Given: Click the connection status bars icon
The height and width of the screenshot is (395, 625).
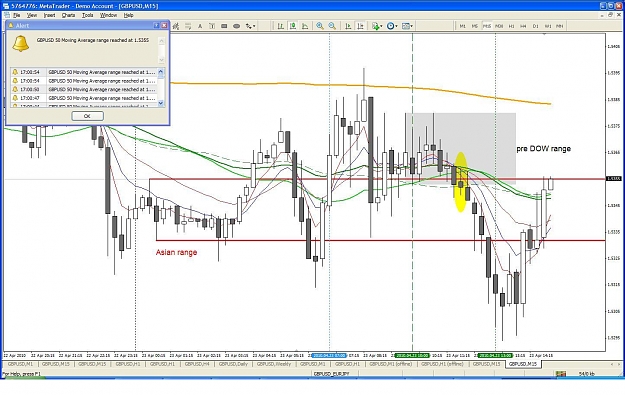Looking at the screenshot, I should coord(561,374).
